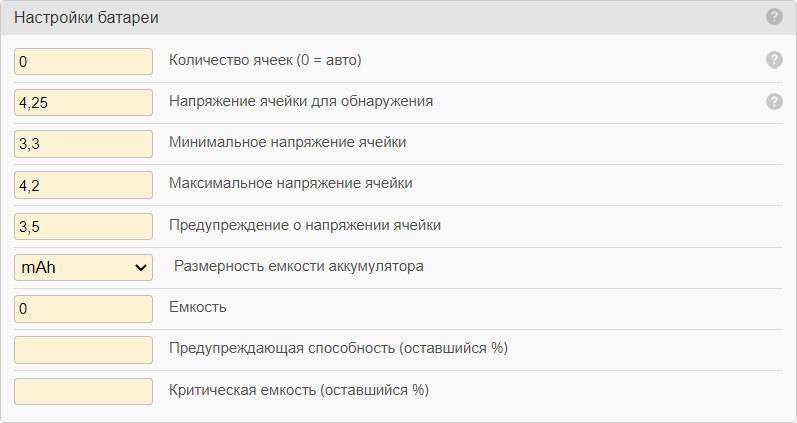Click the Настройки батареи panel title
This screenshot has width=797, height=423.
tap(86, 18)
